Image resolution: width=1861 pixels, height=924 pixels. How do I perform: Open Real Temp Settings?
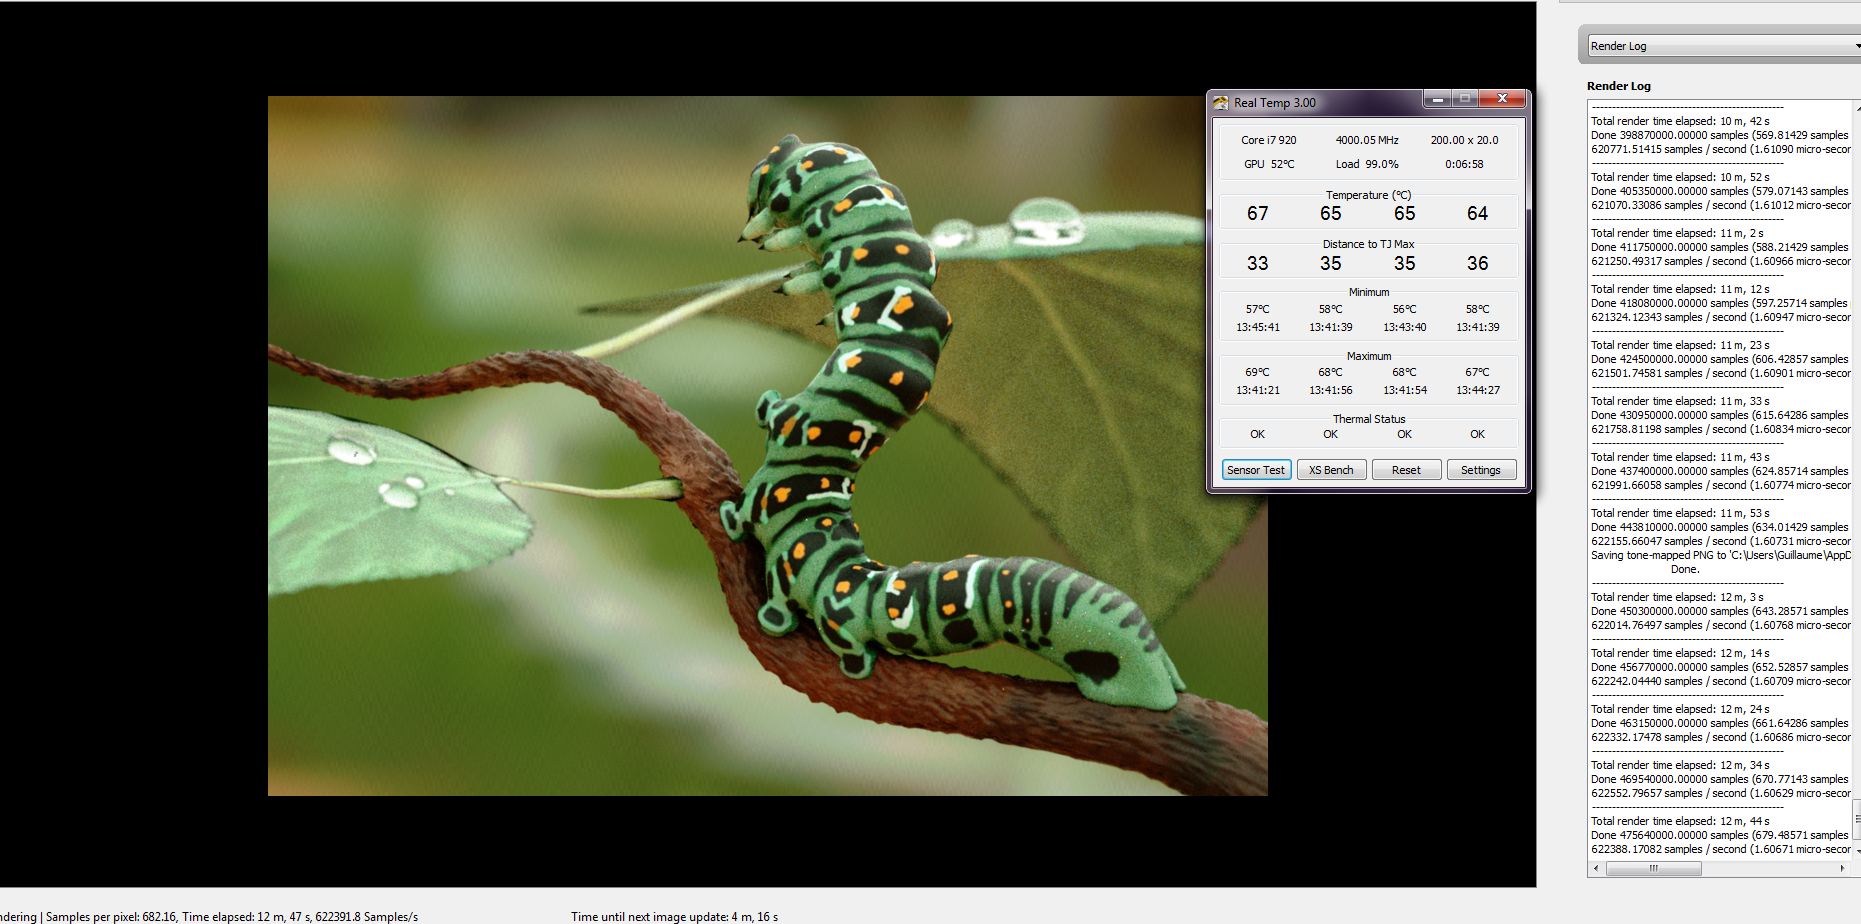tap(1481, 470)
